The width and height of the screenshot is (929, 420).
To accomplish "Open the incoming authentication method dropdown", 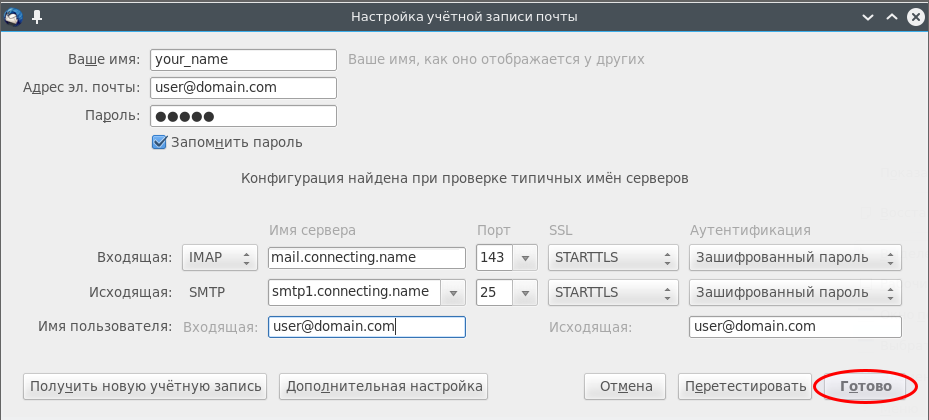I will click(x=795, y=258).
